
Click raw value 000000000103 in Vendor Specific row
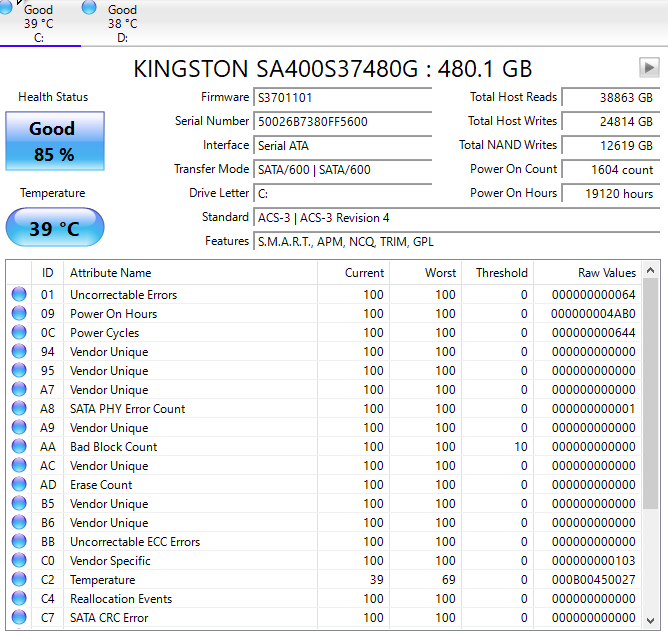(x=593, y=561)
